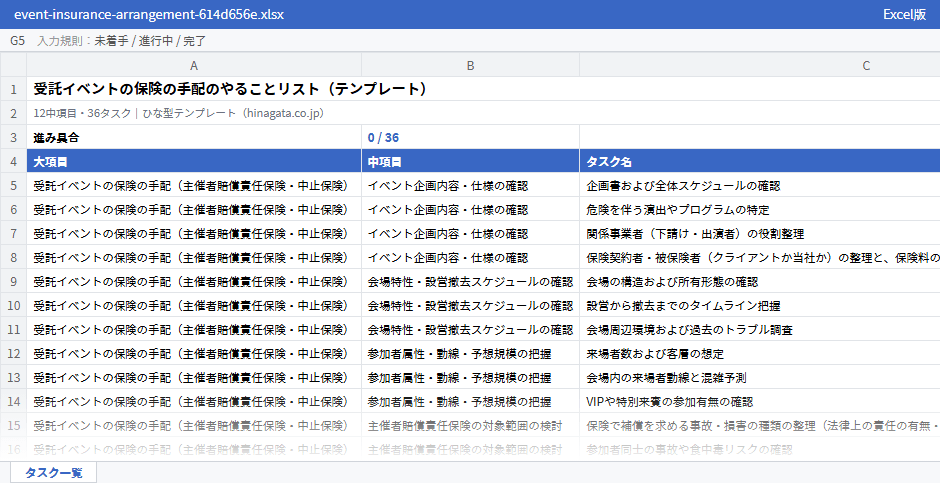Select cell 企画書および全体スケジュールの確認
This screenshot has width=940, height=483.
[x=760, y=186]
